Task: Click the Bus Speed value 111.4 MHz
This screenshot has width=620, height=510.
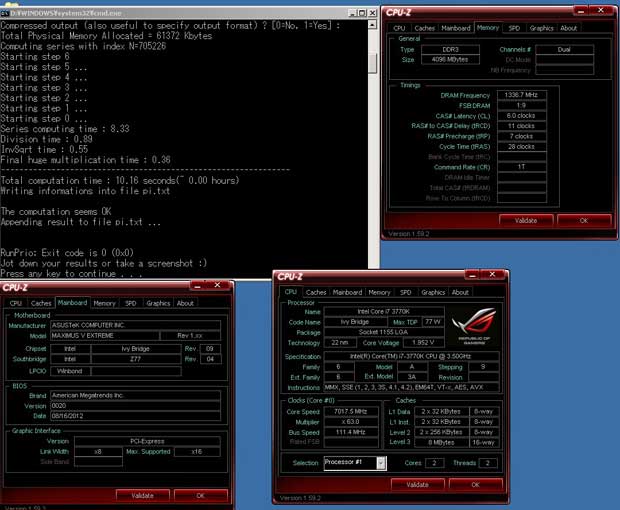Action: [x=351, y=432]
